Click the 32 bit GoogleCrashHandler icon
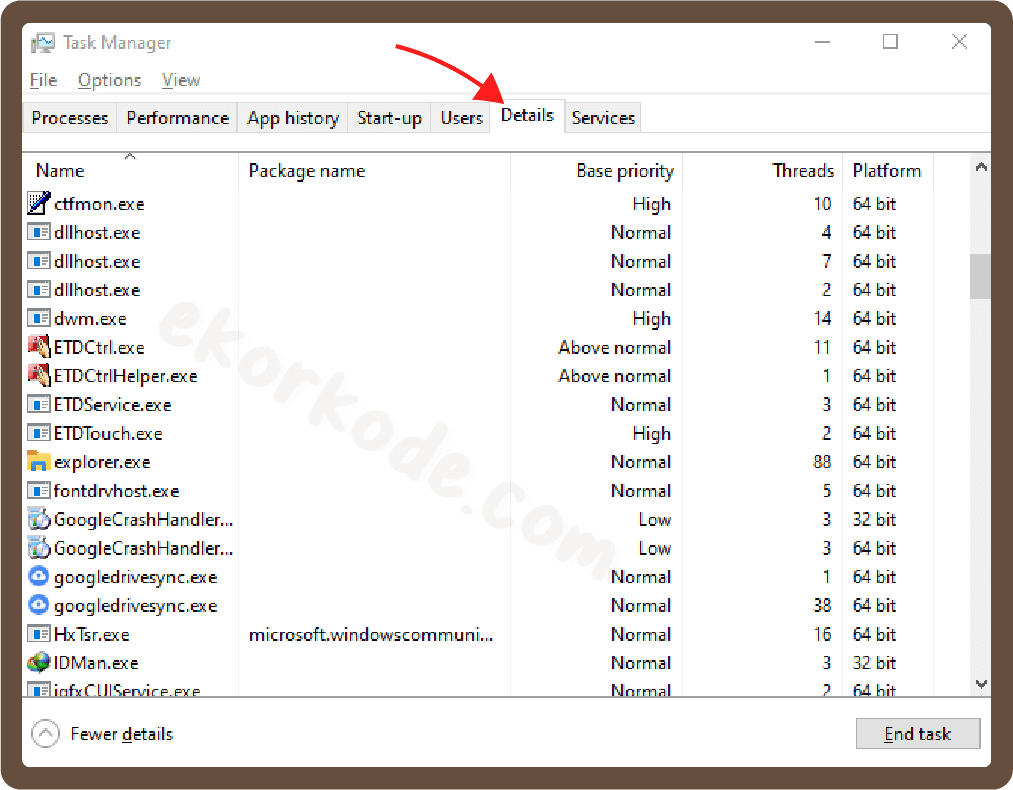 (39, 519)
